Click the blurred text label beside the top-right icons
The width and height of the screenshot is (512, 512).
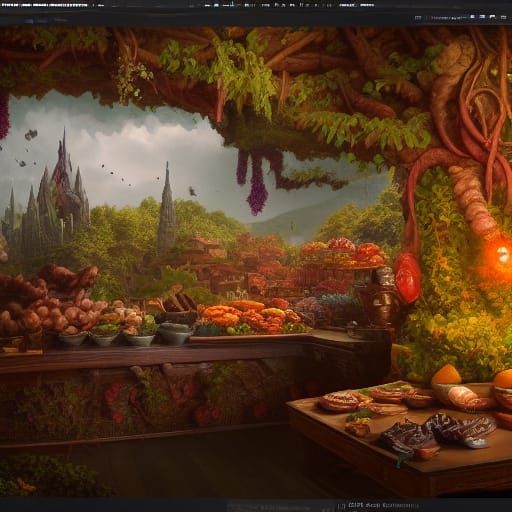click(448, 18)
